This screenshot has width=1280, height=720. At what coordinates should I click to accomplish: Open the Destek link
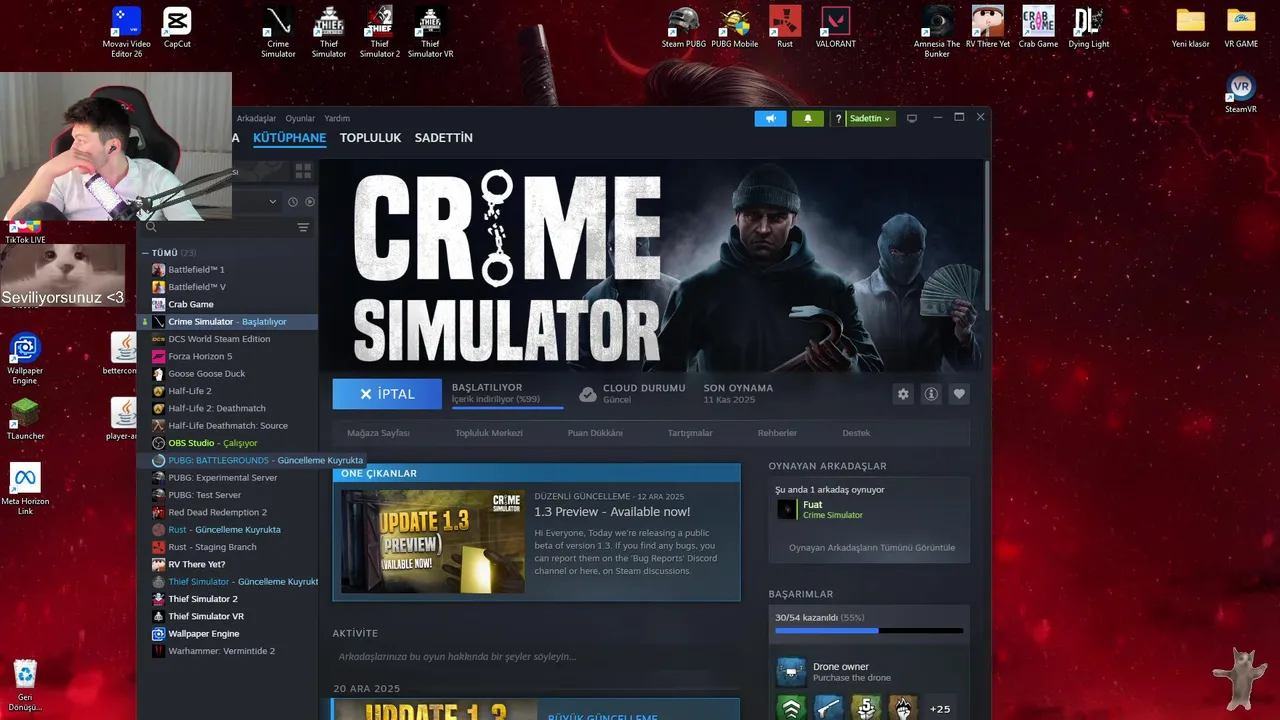[856, 433]
